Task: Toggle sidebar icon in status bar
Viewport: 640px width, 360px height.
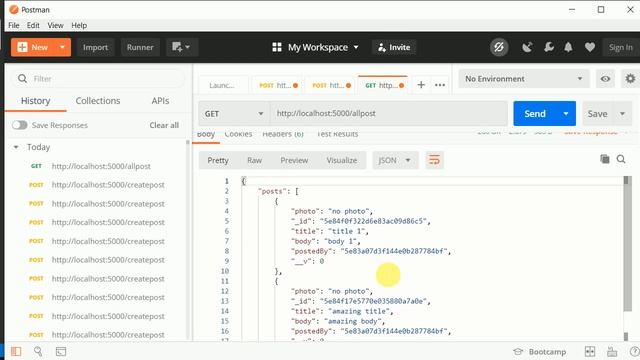Action: 16,351
